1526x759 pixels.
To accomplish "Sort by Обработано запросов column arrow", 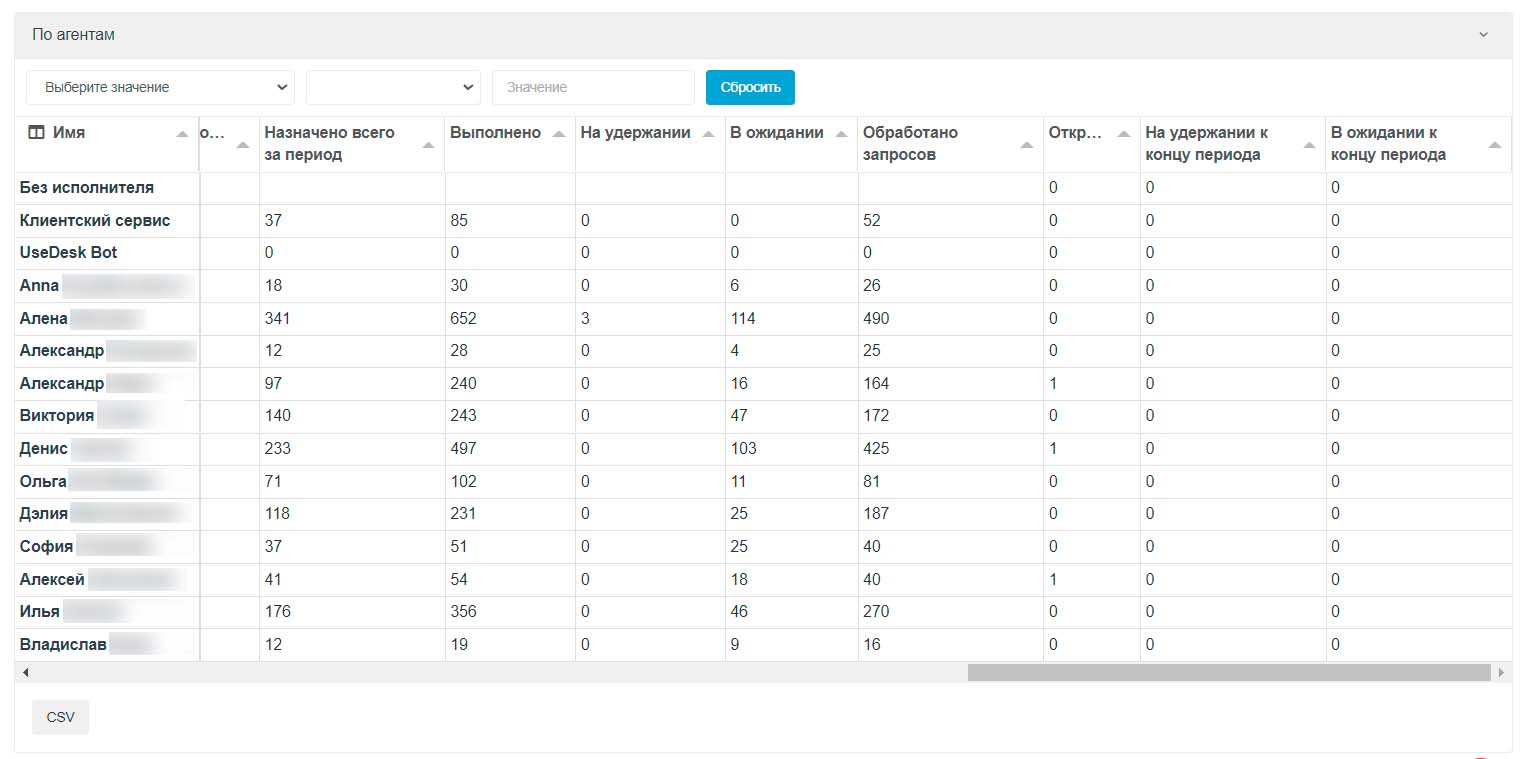I will point(1027,145).
